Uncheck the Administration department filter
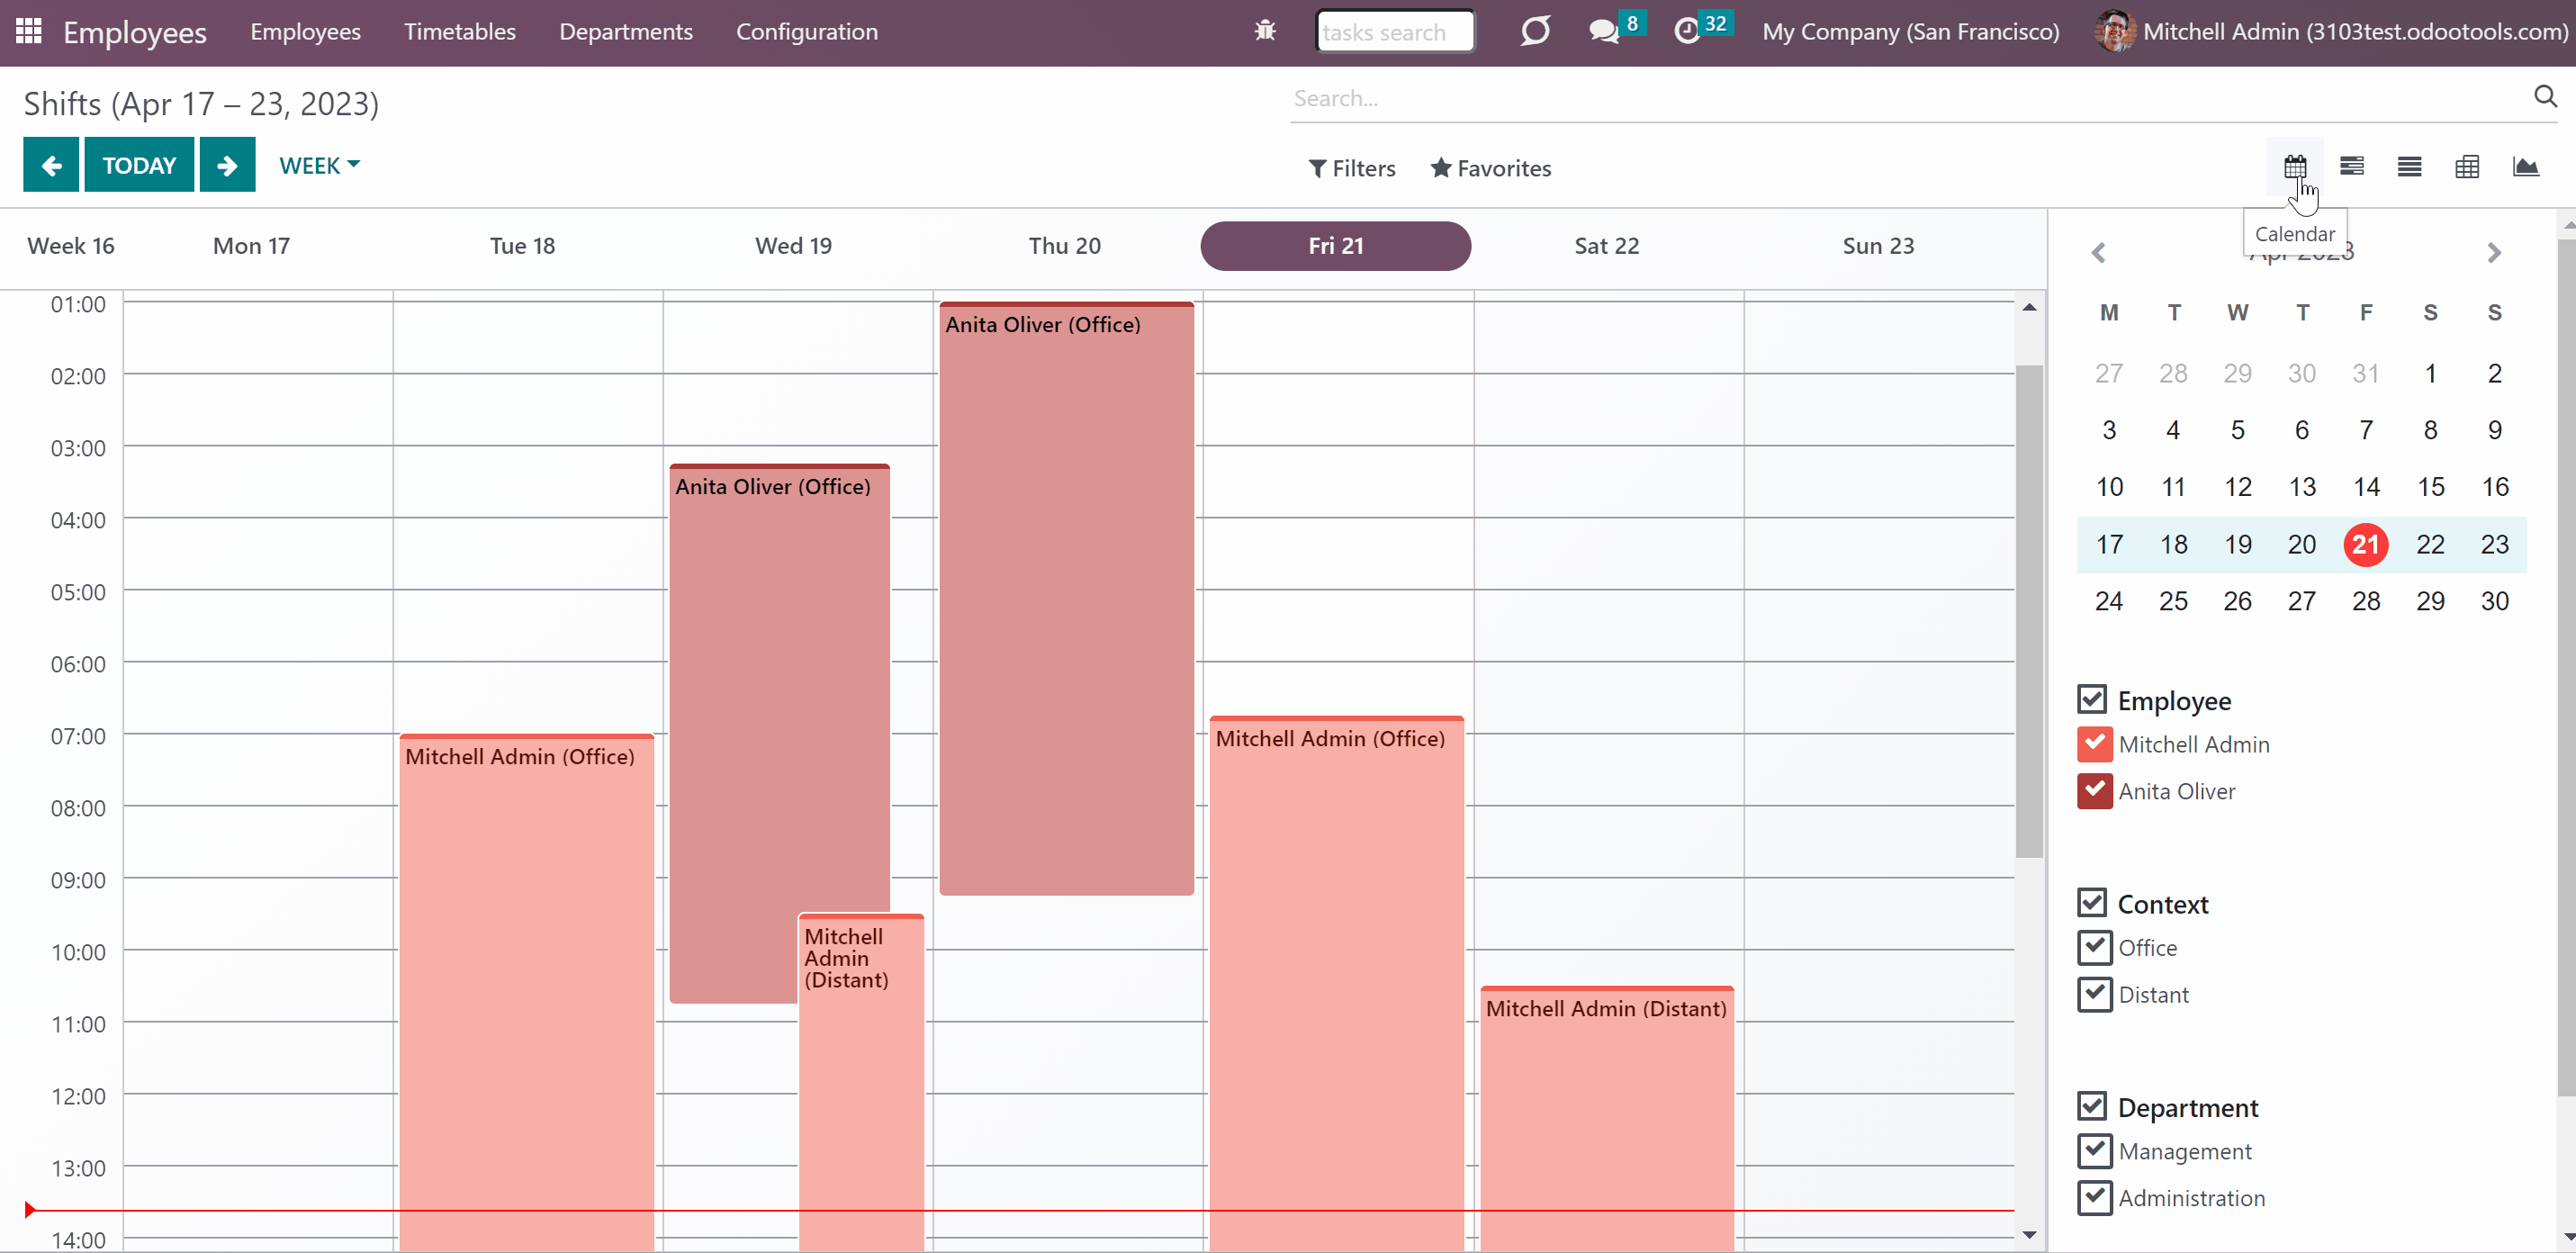Viewport: 2576px width, 1253px height. click(x=2095, y=1198)
